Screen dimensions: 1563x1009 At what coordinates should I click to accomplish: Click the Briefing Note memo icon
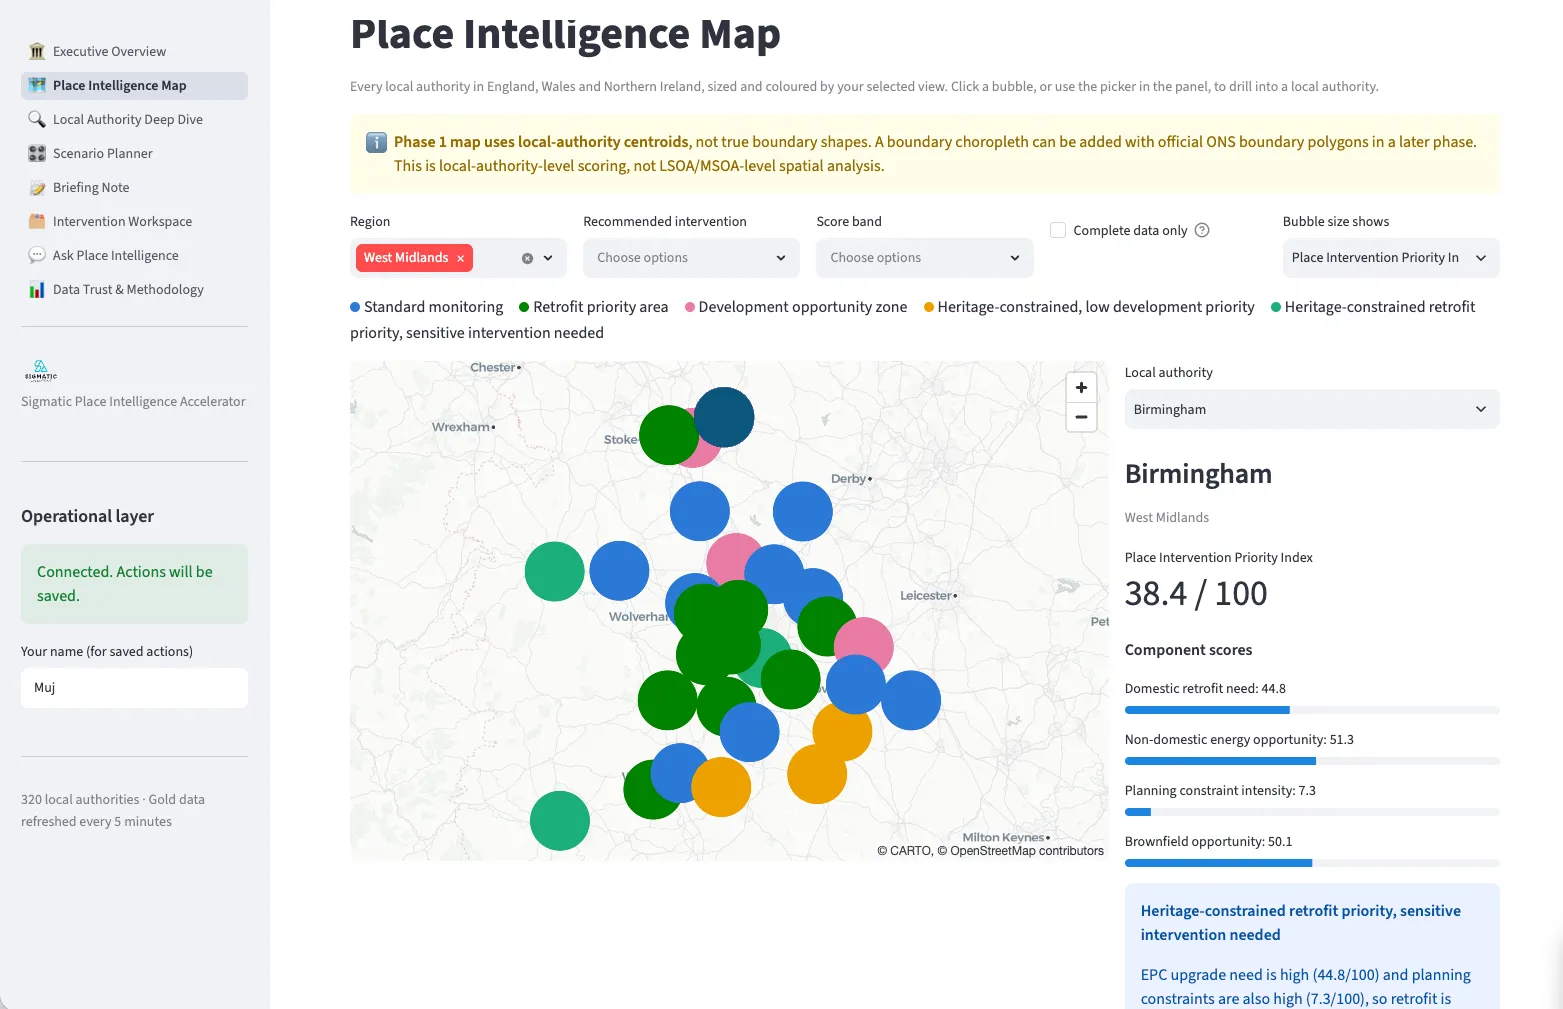37,187
